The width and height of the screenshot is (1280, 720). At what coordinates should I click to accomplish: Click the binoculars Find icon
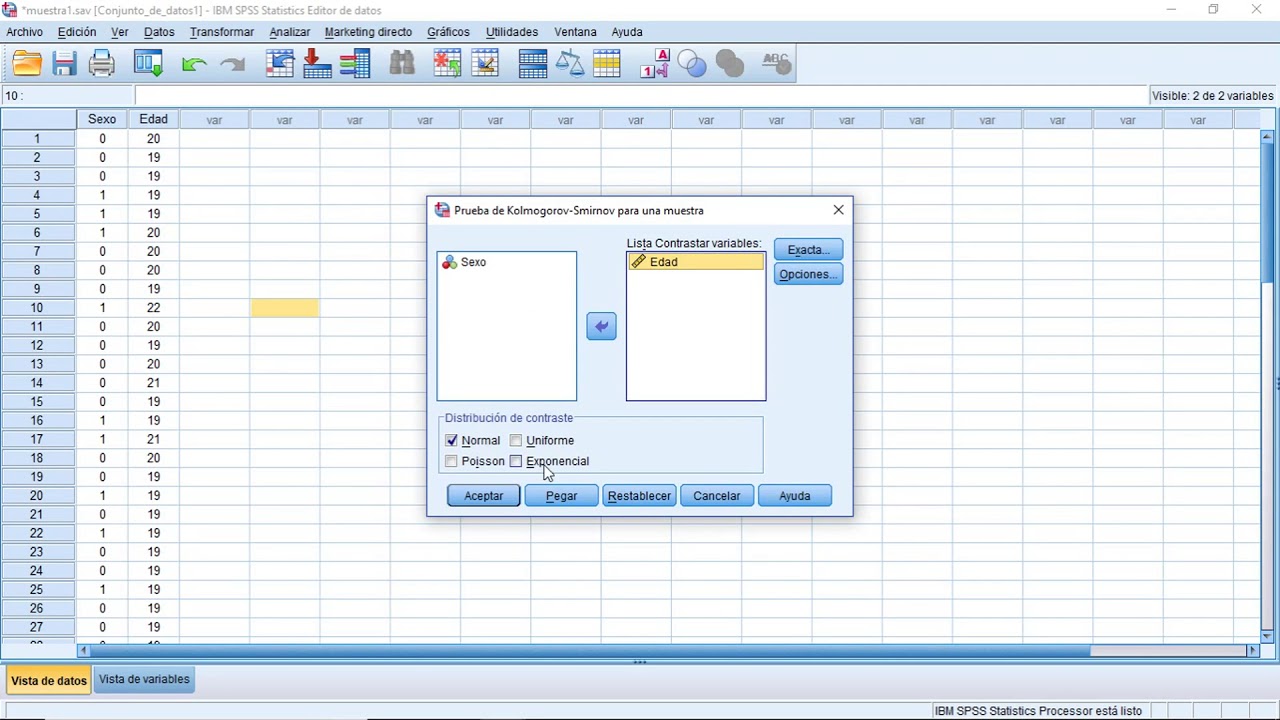coord(402,64)
